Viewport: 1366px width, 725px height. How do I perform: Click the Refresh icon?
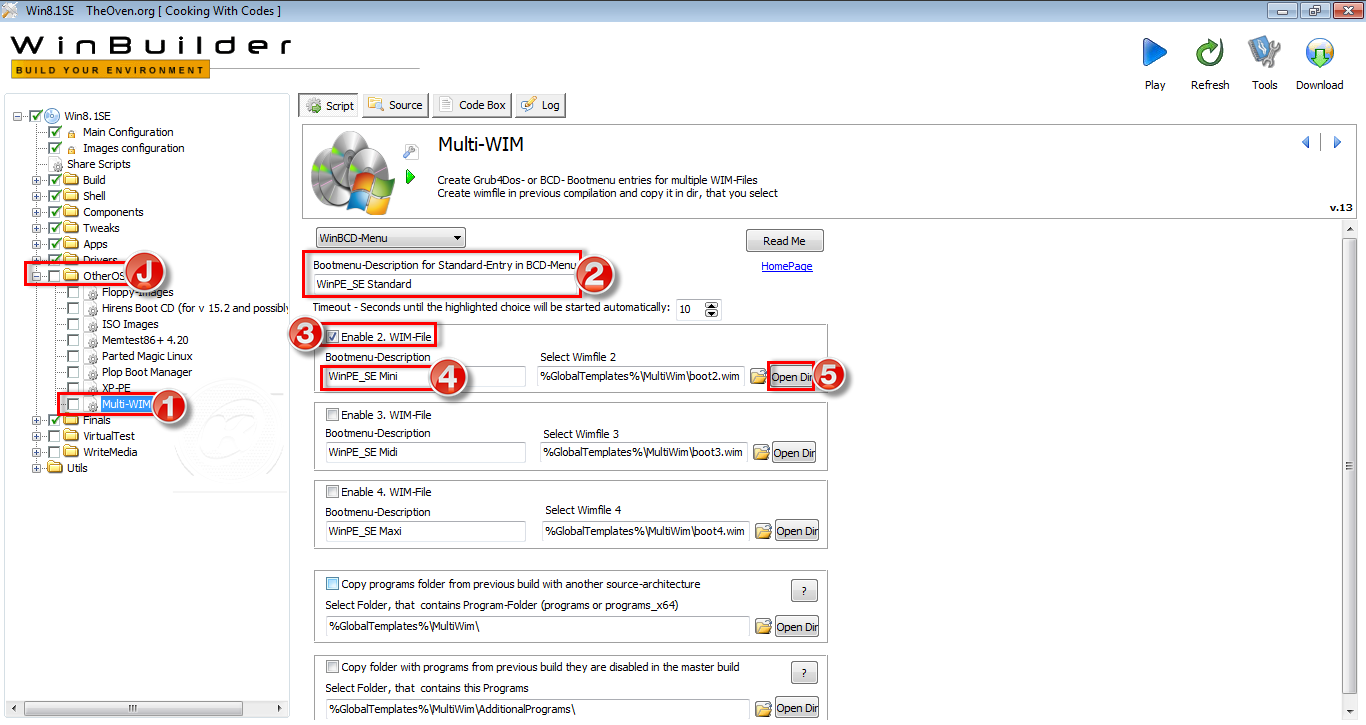click(1210, 52)
